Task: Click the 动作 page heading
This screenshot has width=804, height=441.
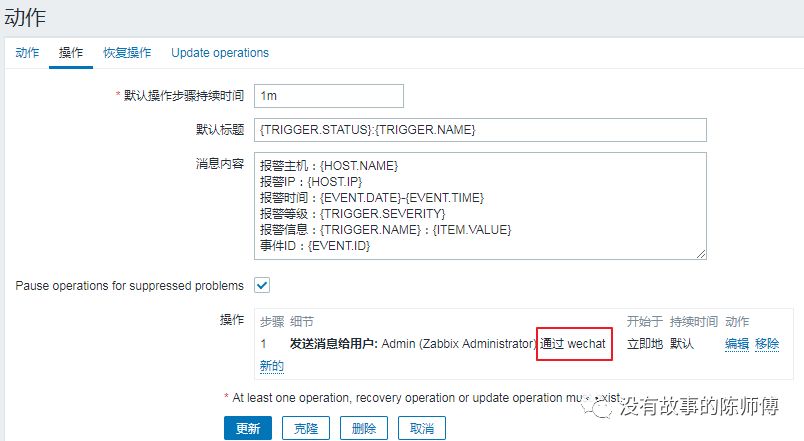Action: pos(26,17)
